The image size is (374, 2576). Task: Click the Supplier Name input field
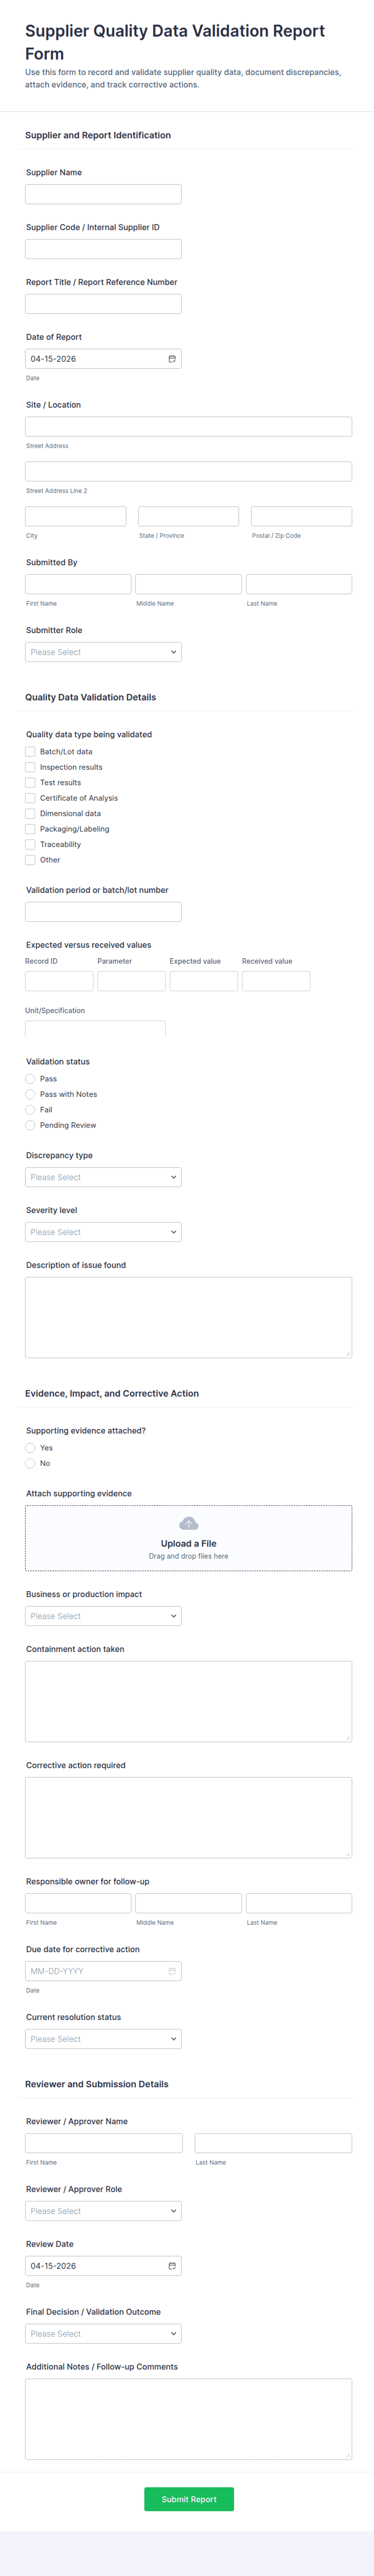tap(103, 194)
